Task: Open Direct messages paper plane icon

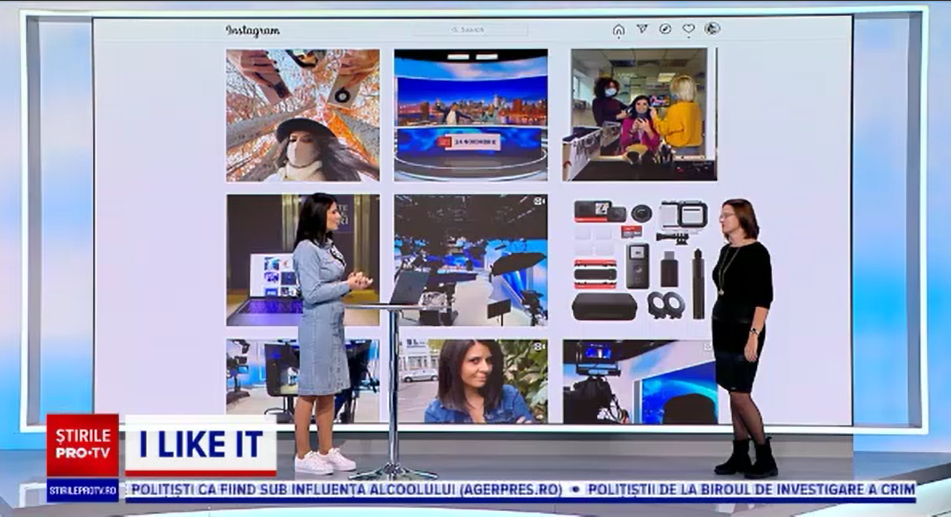Action: coord(642,29)
